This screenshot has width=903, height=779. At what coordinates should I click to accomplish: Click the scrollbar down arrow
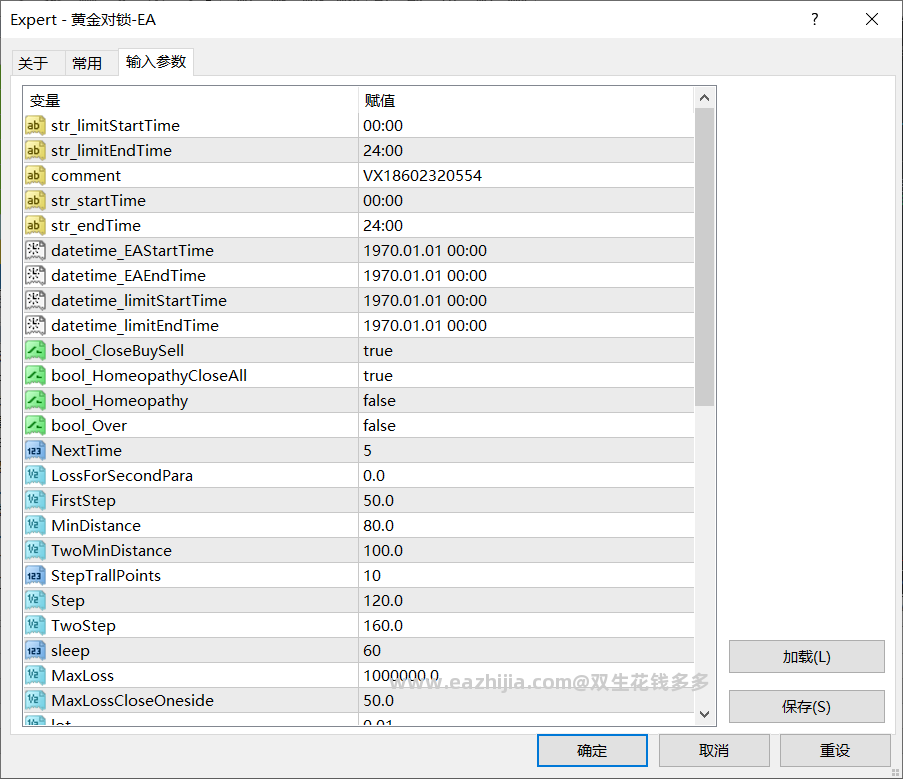(x=704, y=714)
